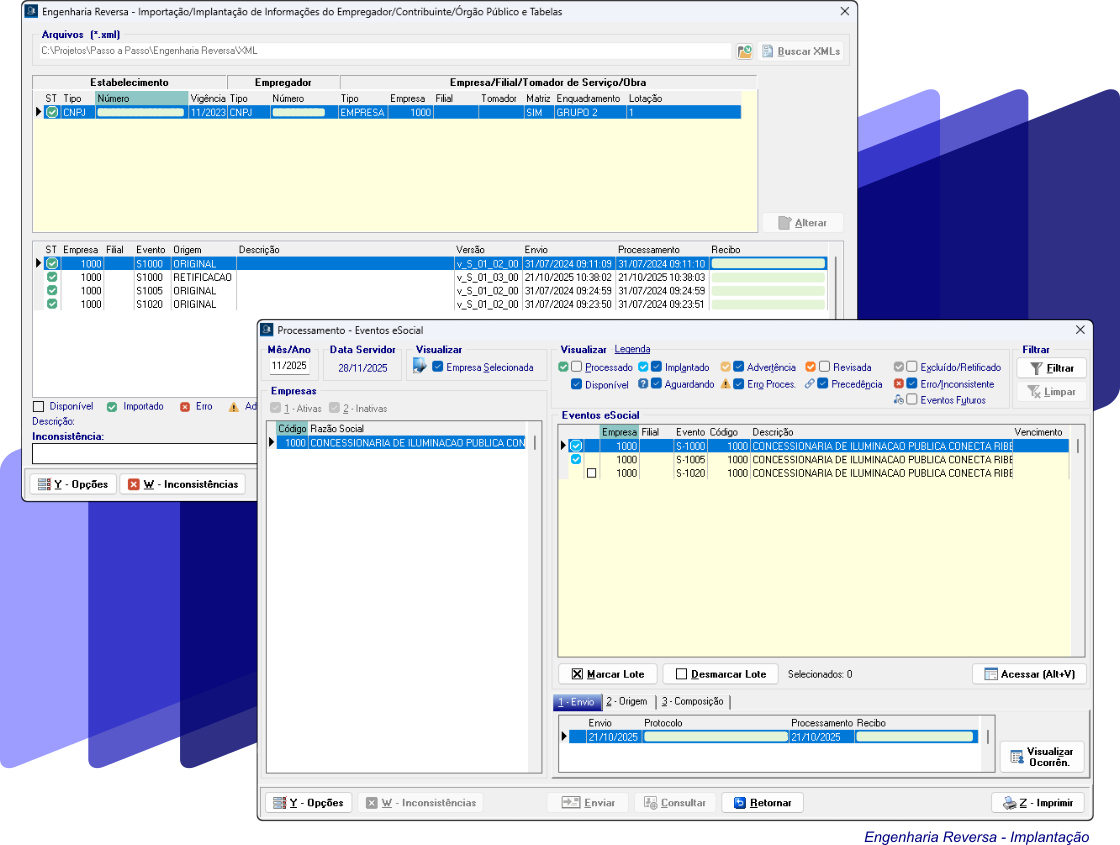This screenshot has width=1120, height=845.
Task: Open the Legenda link
Action: click(x=632, y=349)
